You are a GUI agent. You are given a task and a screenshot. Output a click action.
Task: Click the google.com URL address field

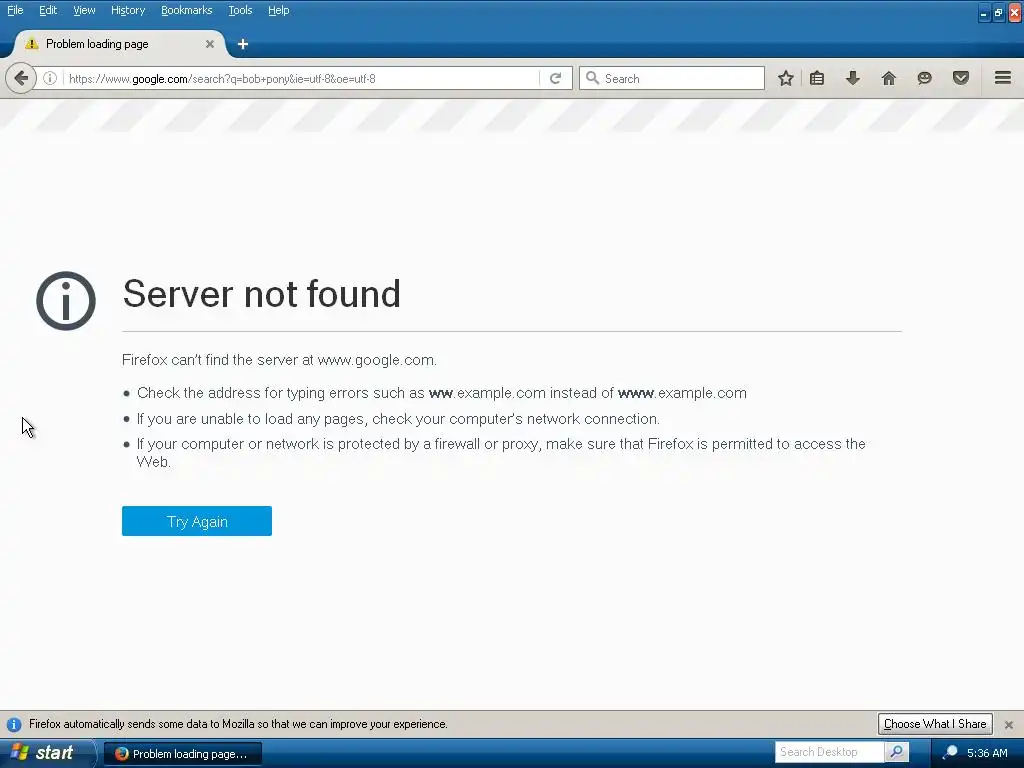coord(300,78)
